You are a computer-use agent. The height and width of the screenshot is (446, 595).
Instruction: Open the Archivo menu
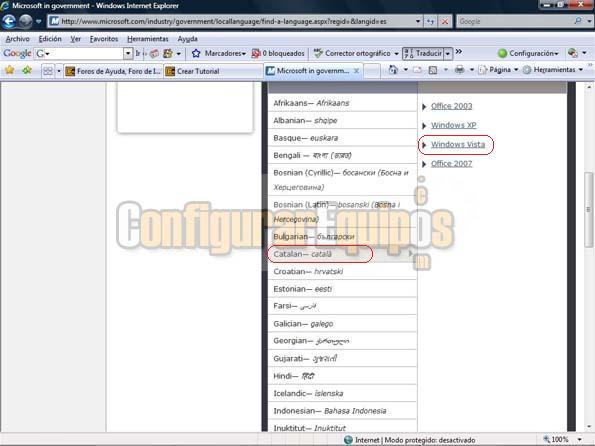tap(17, 39)
